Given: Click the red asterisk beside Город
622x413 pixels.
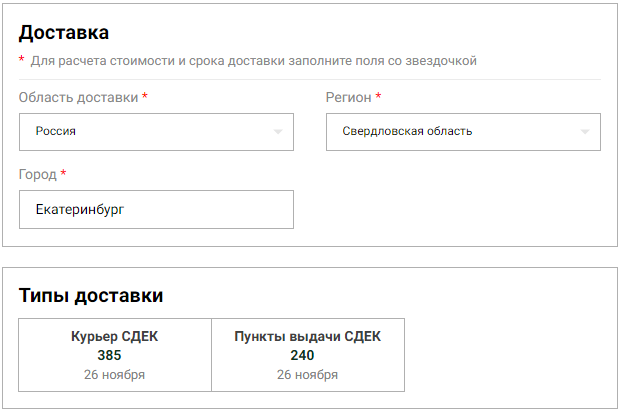Looking at the screenshot, I should (x=63, y=173).
